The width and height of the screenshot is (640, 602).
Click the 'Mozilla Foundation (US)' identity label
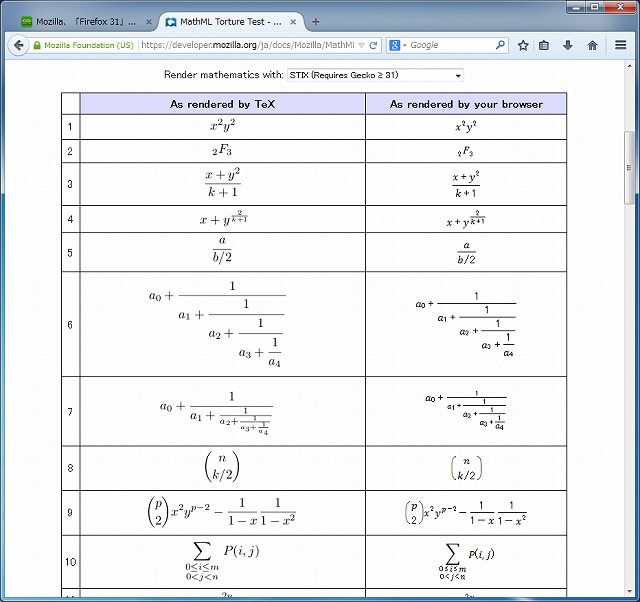[x=89, y=45]
